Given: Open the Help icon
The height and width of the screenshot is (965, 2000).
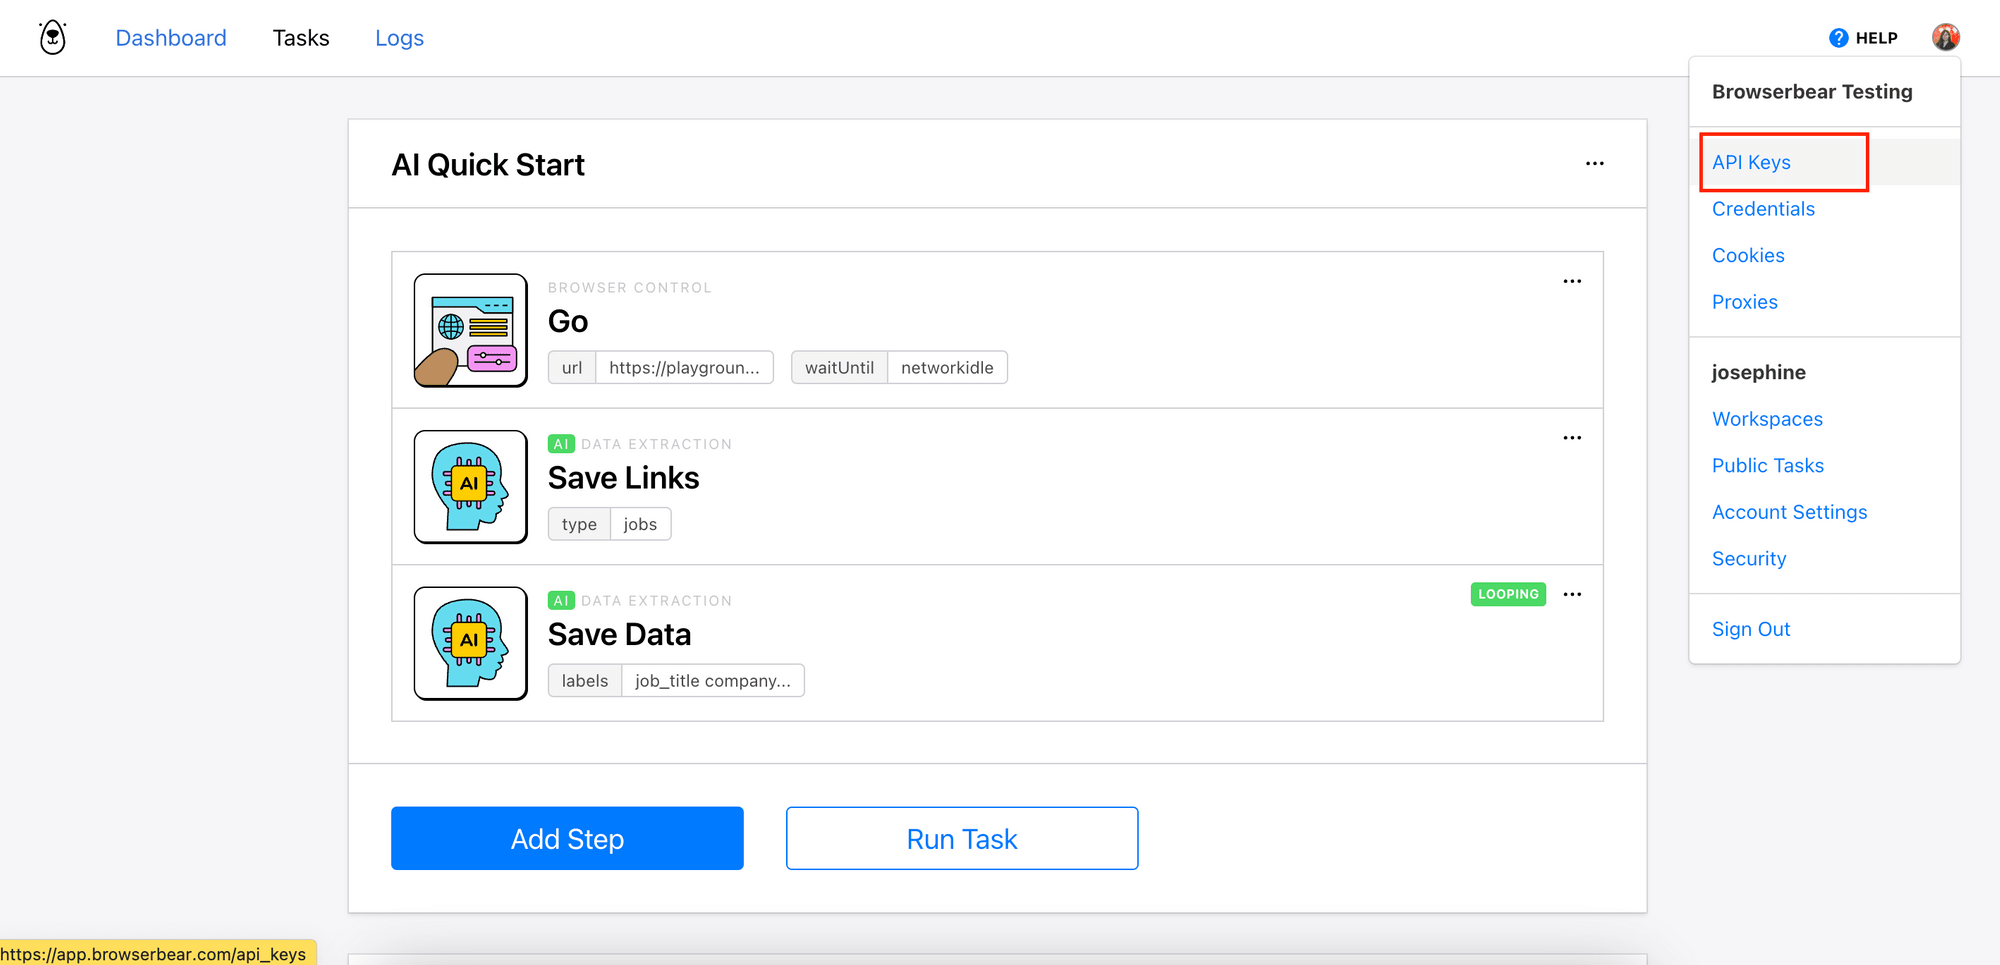Looking at the screenshot, I should (1838, 37).
